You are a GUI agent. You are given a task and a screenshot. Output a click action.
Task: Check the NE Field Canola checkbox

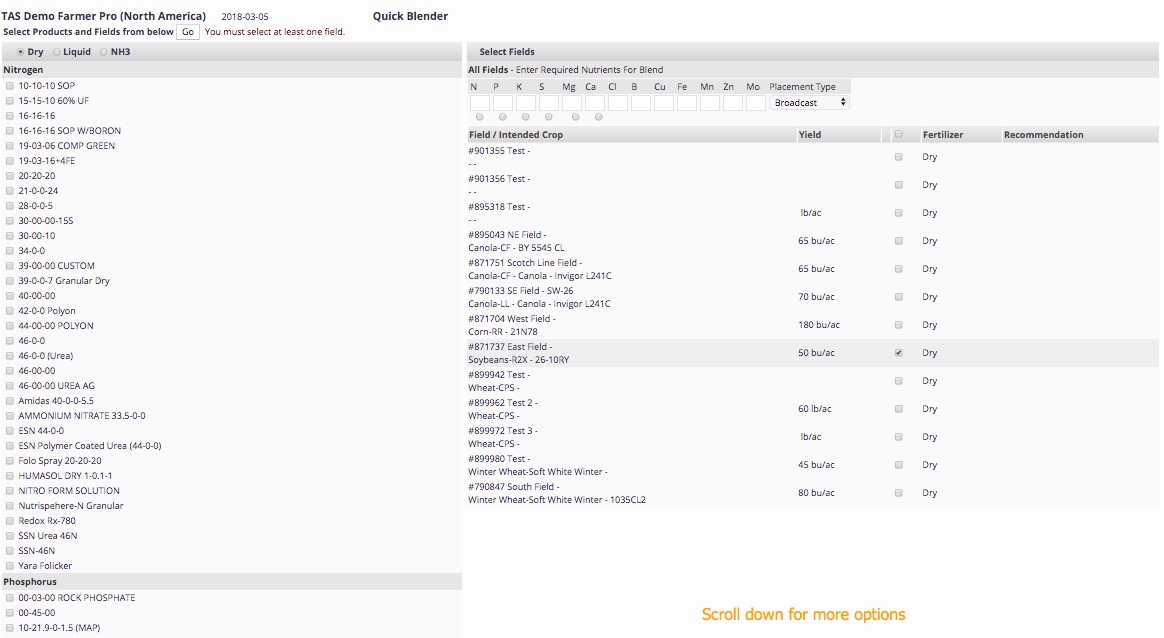pos(898,241)
